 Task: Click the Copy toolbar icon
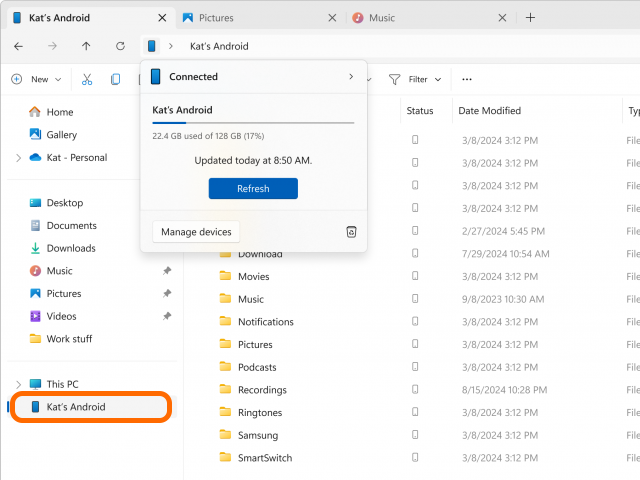[116, 79]
